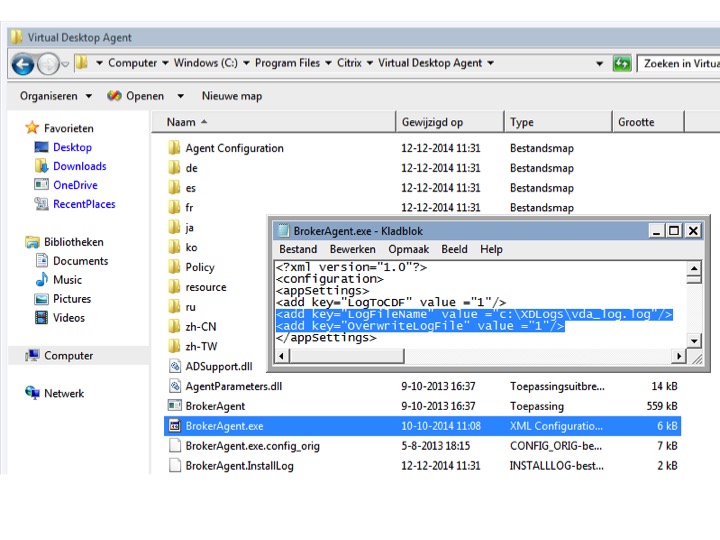The height and width of the screenshot is (540, 720).
Task: Select the Netwerk icon in navigation pane
Action: [32, 393]
